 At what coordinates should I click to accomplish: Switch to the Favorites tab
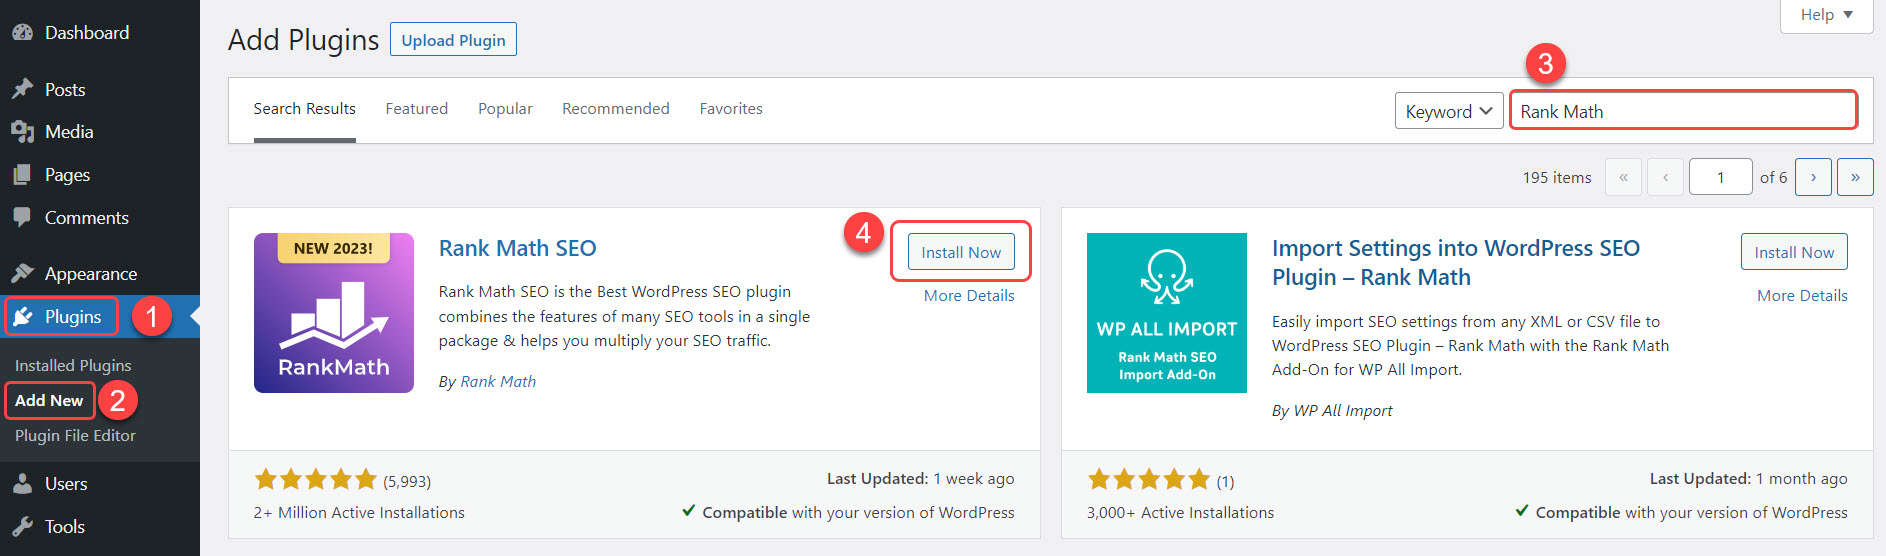click(x=731, y=109)
